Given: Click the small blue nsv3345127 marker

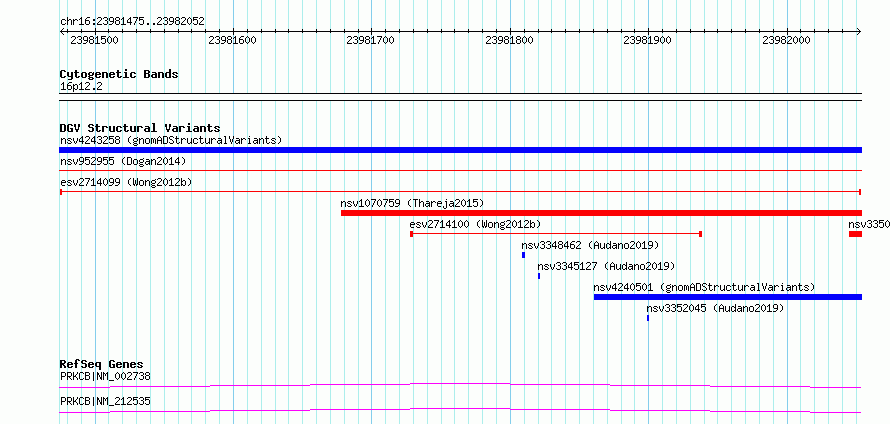Looking at the screenshot, I should click(x=539, y=276).
